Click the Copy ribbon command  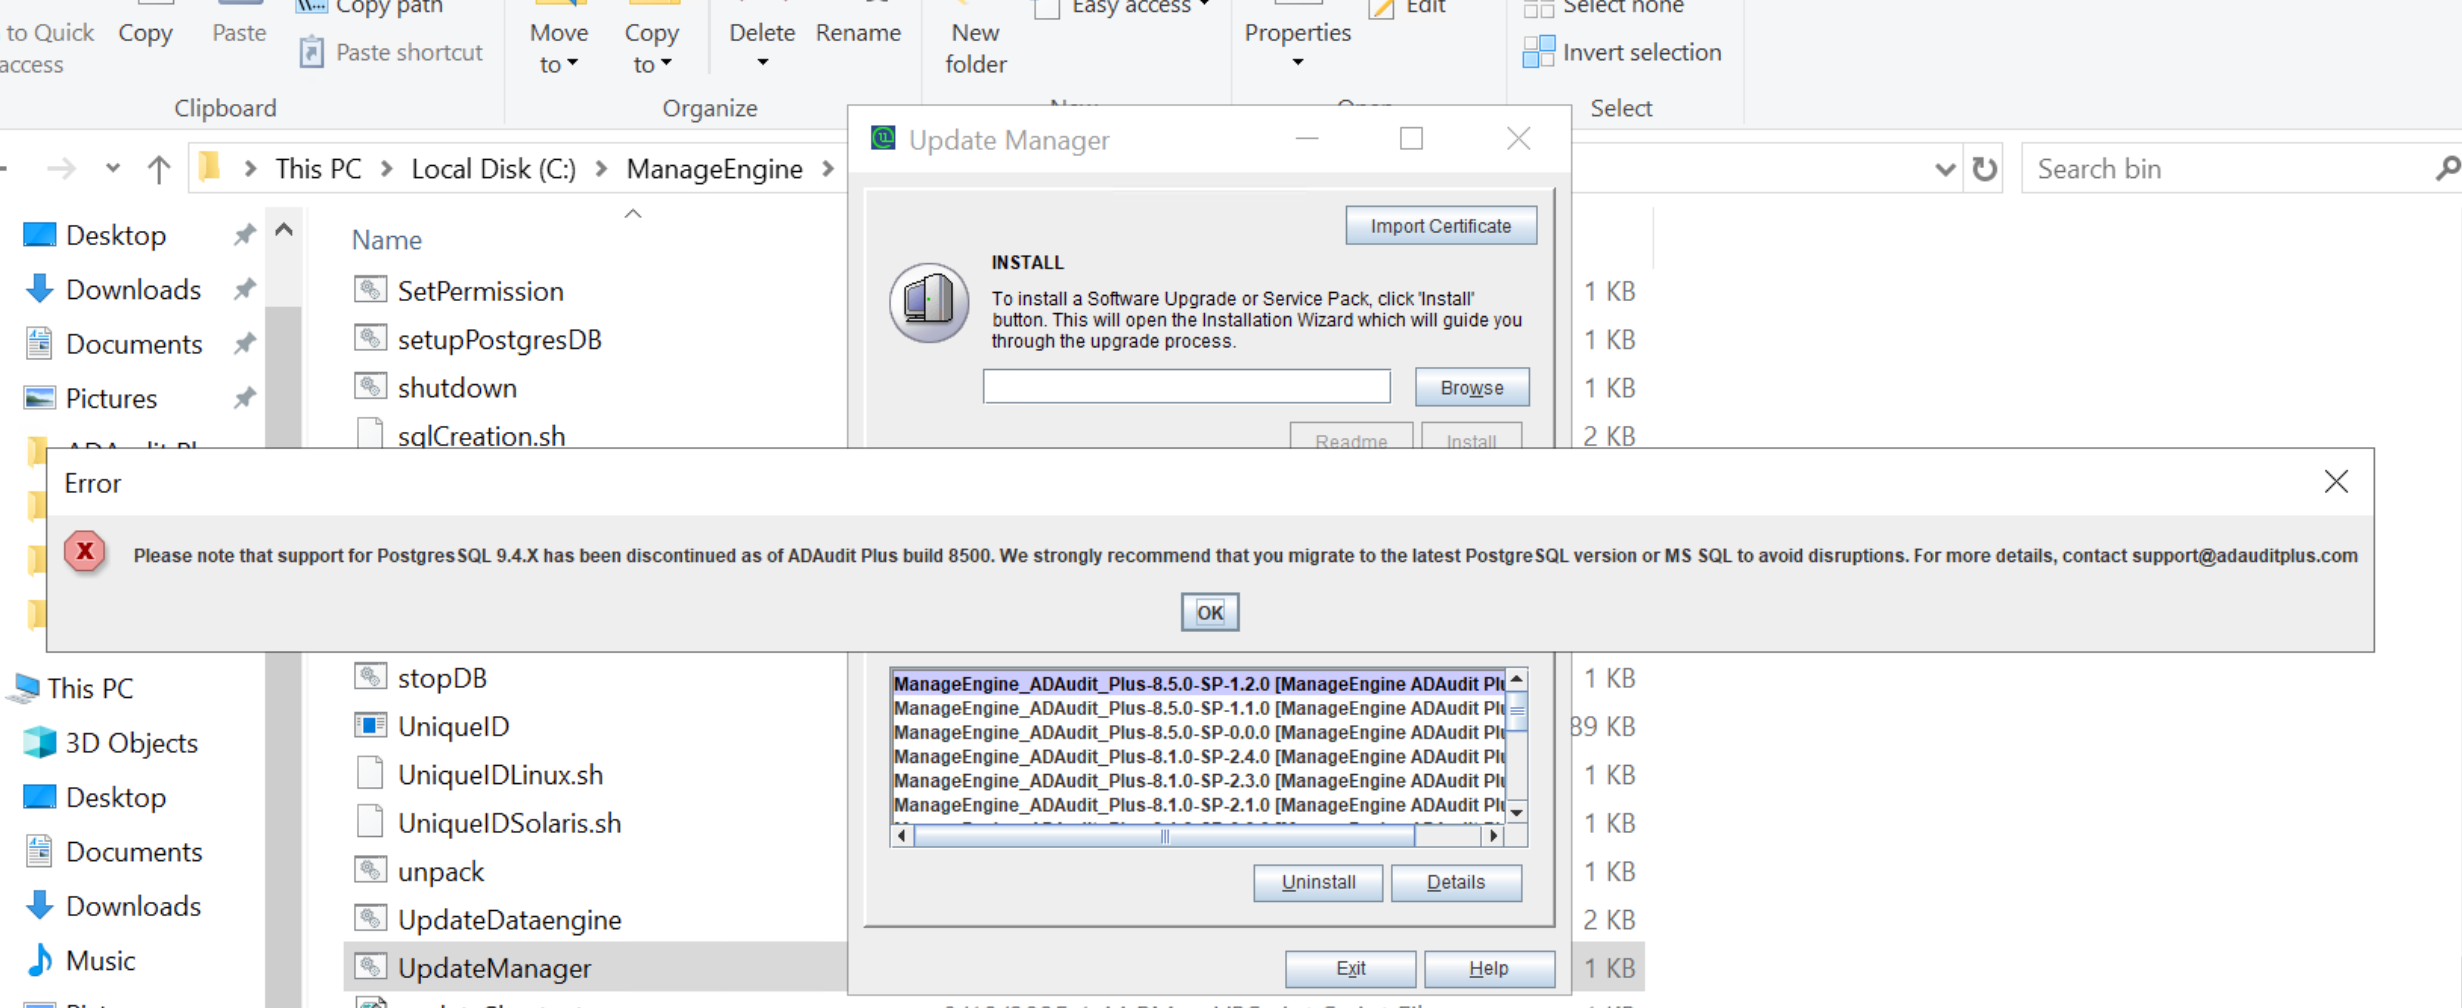pyautogui.click(x=145, y=32)
